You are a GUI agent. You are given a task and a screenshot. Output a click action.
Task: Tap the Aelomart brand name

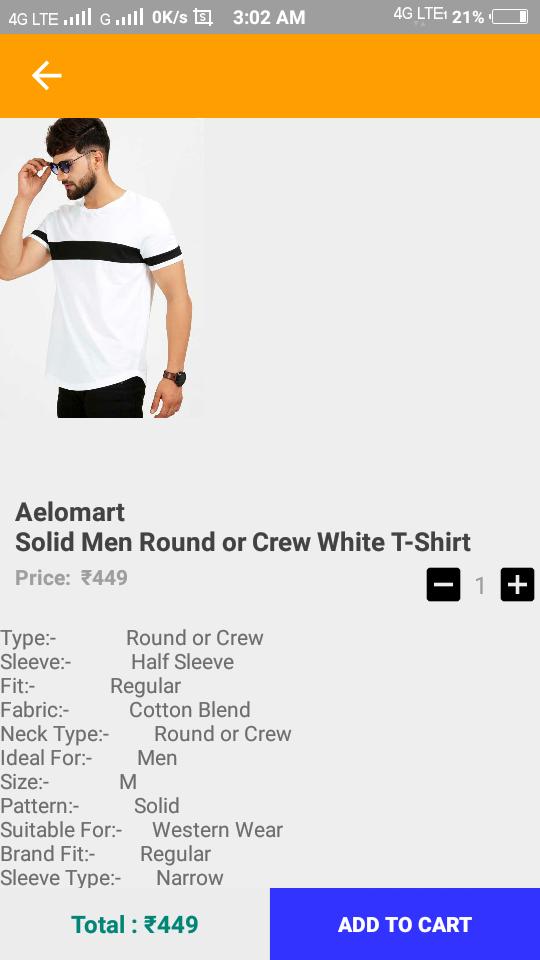pos(70,512)
